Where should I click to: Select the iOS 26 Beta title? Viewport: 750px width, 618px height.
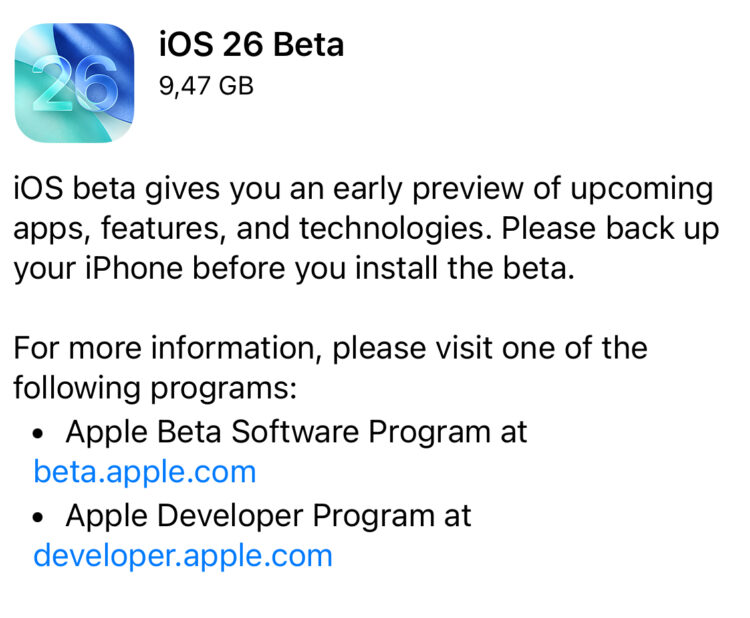pyautogui.click(x=251, y=44)
